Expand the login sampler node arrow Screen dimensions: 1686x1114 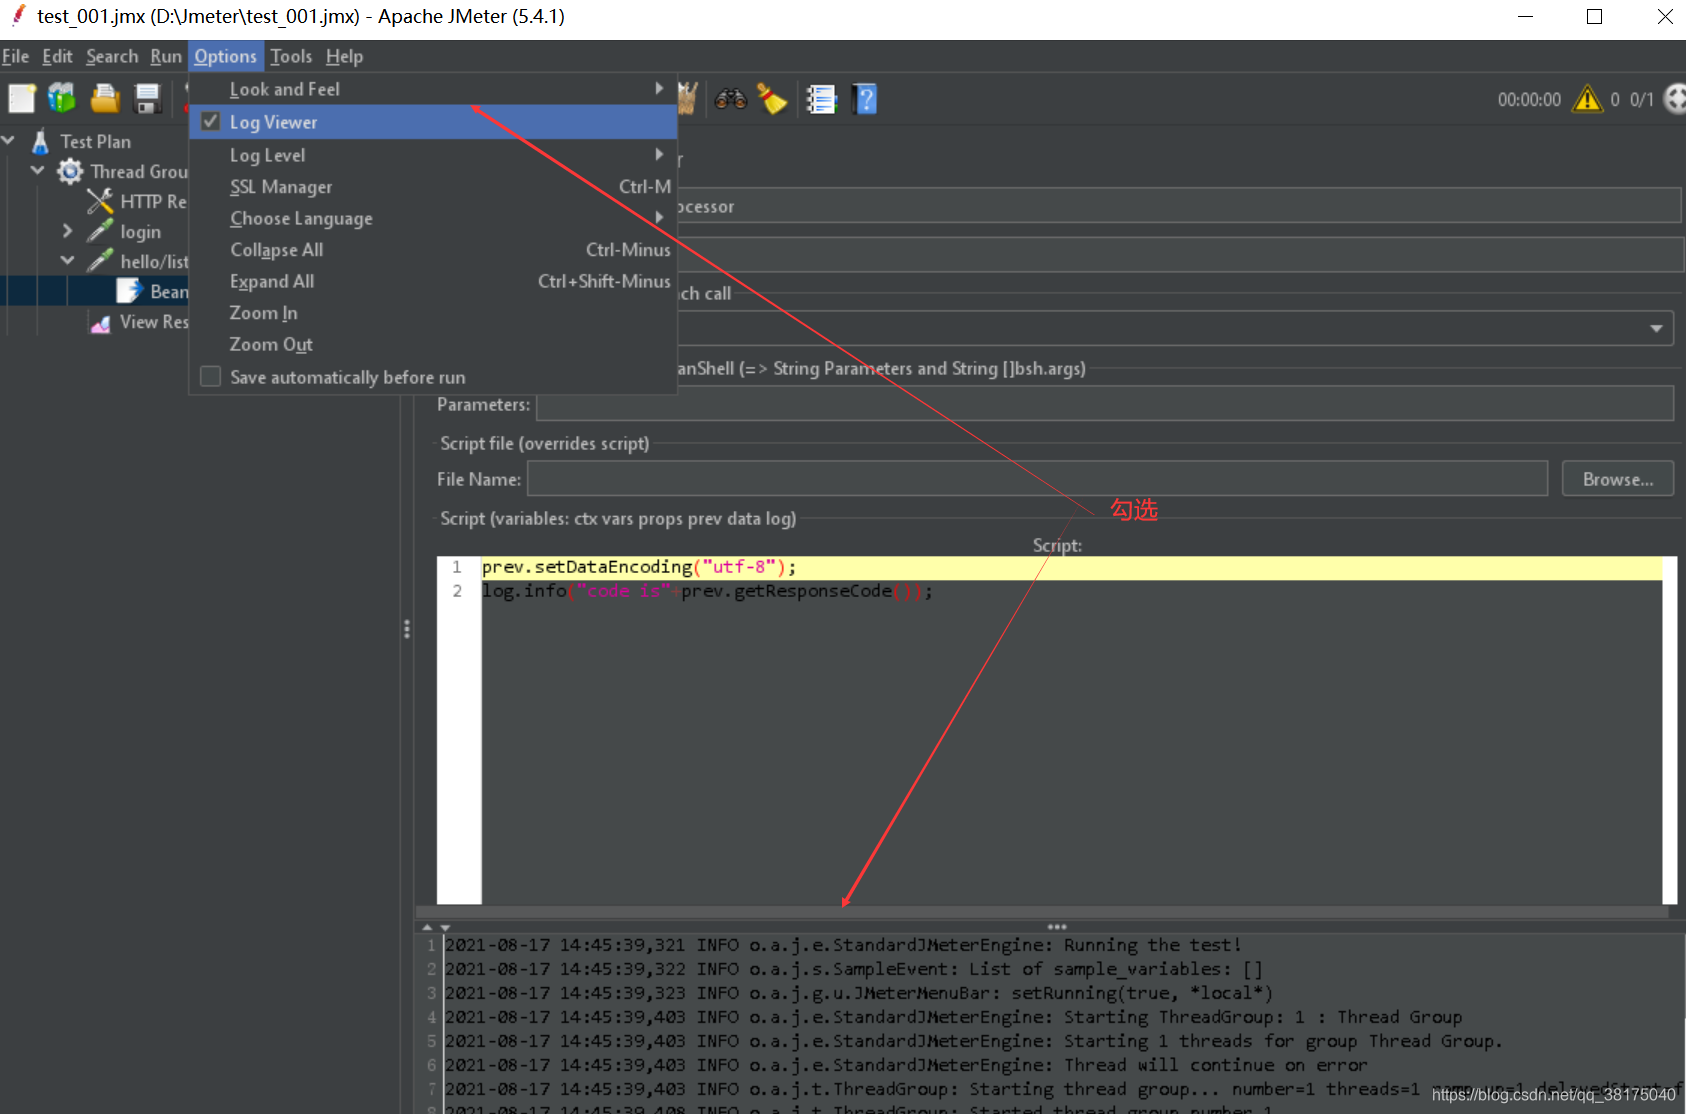(x=68, y=231)
